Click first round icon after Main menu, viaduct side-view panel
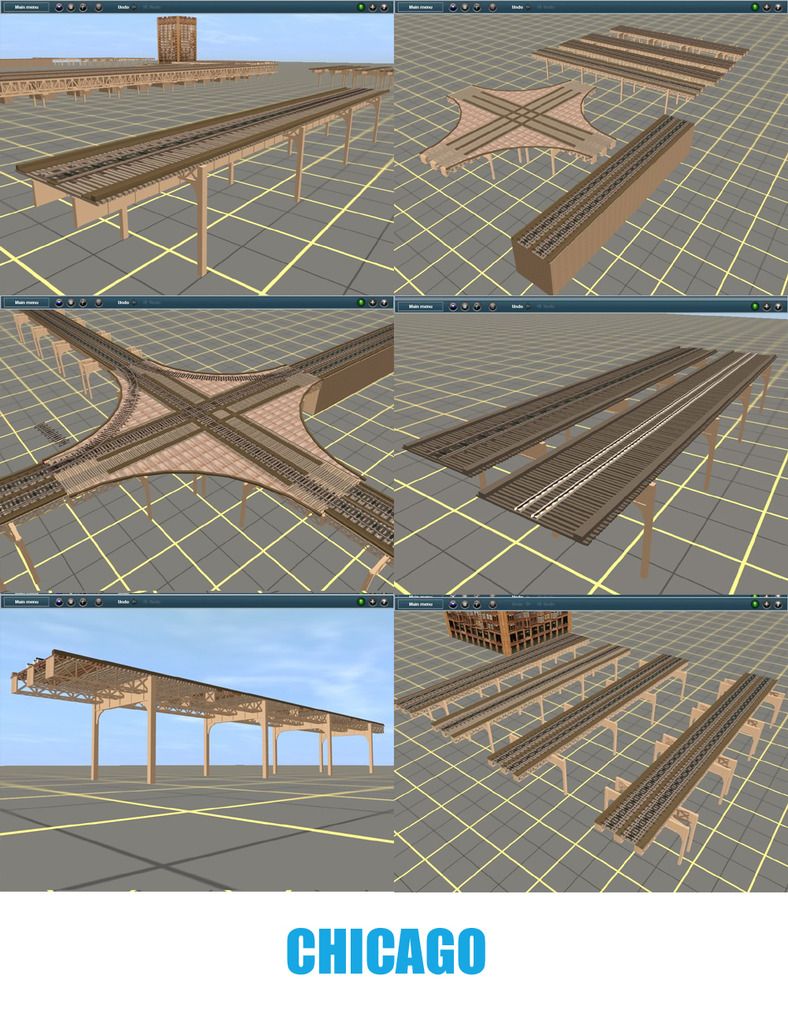Screen dimensions: 788x1024 (59, 601)
